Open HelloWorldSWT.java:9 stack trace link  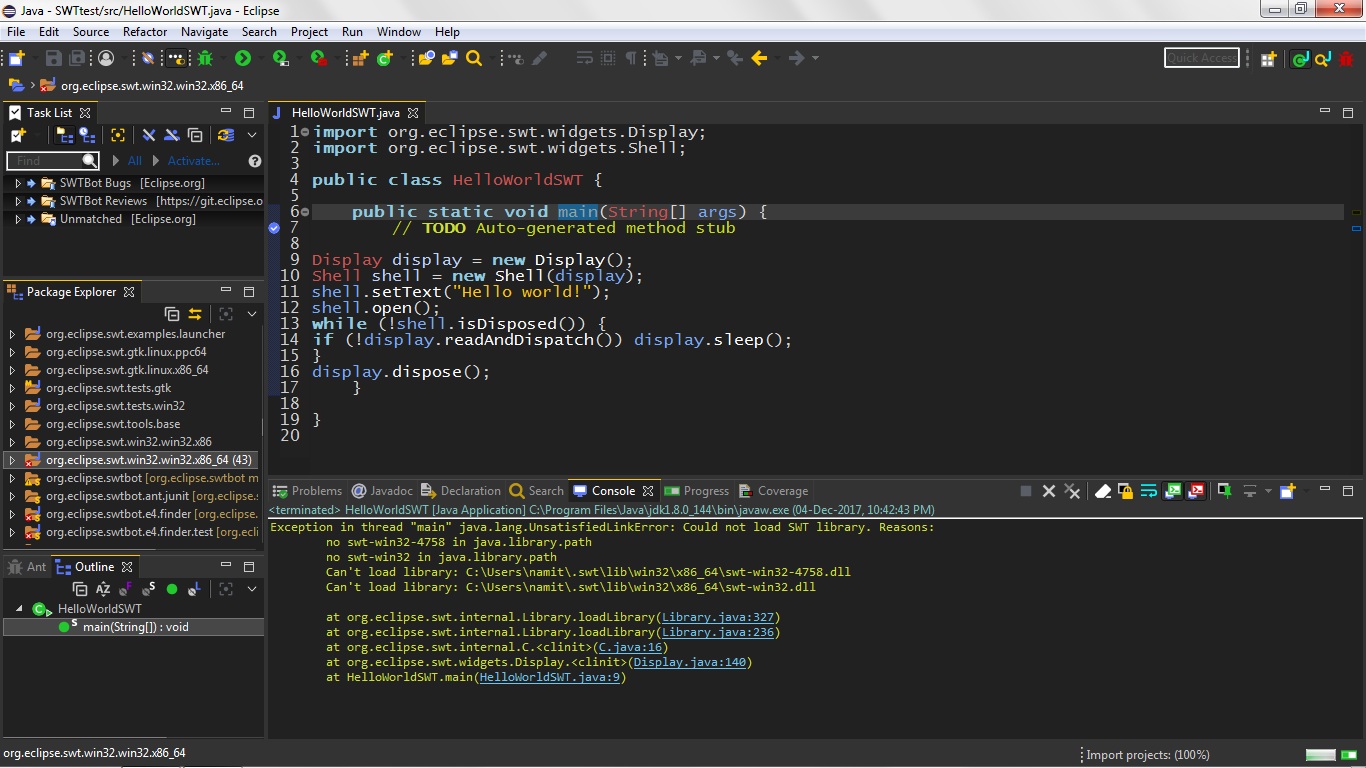(x=551, y=677)
